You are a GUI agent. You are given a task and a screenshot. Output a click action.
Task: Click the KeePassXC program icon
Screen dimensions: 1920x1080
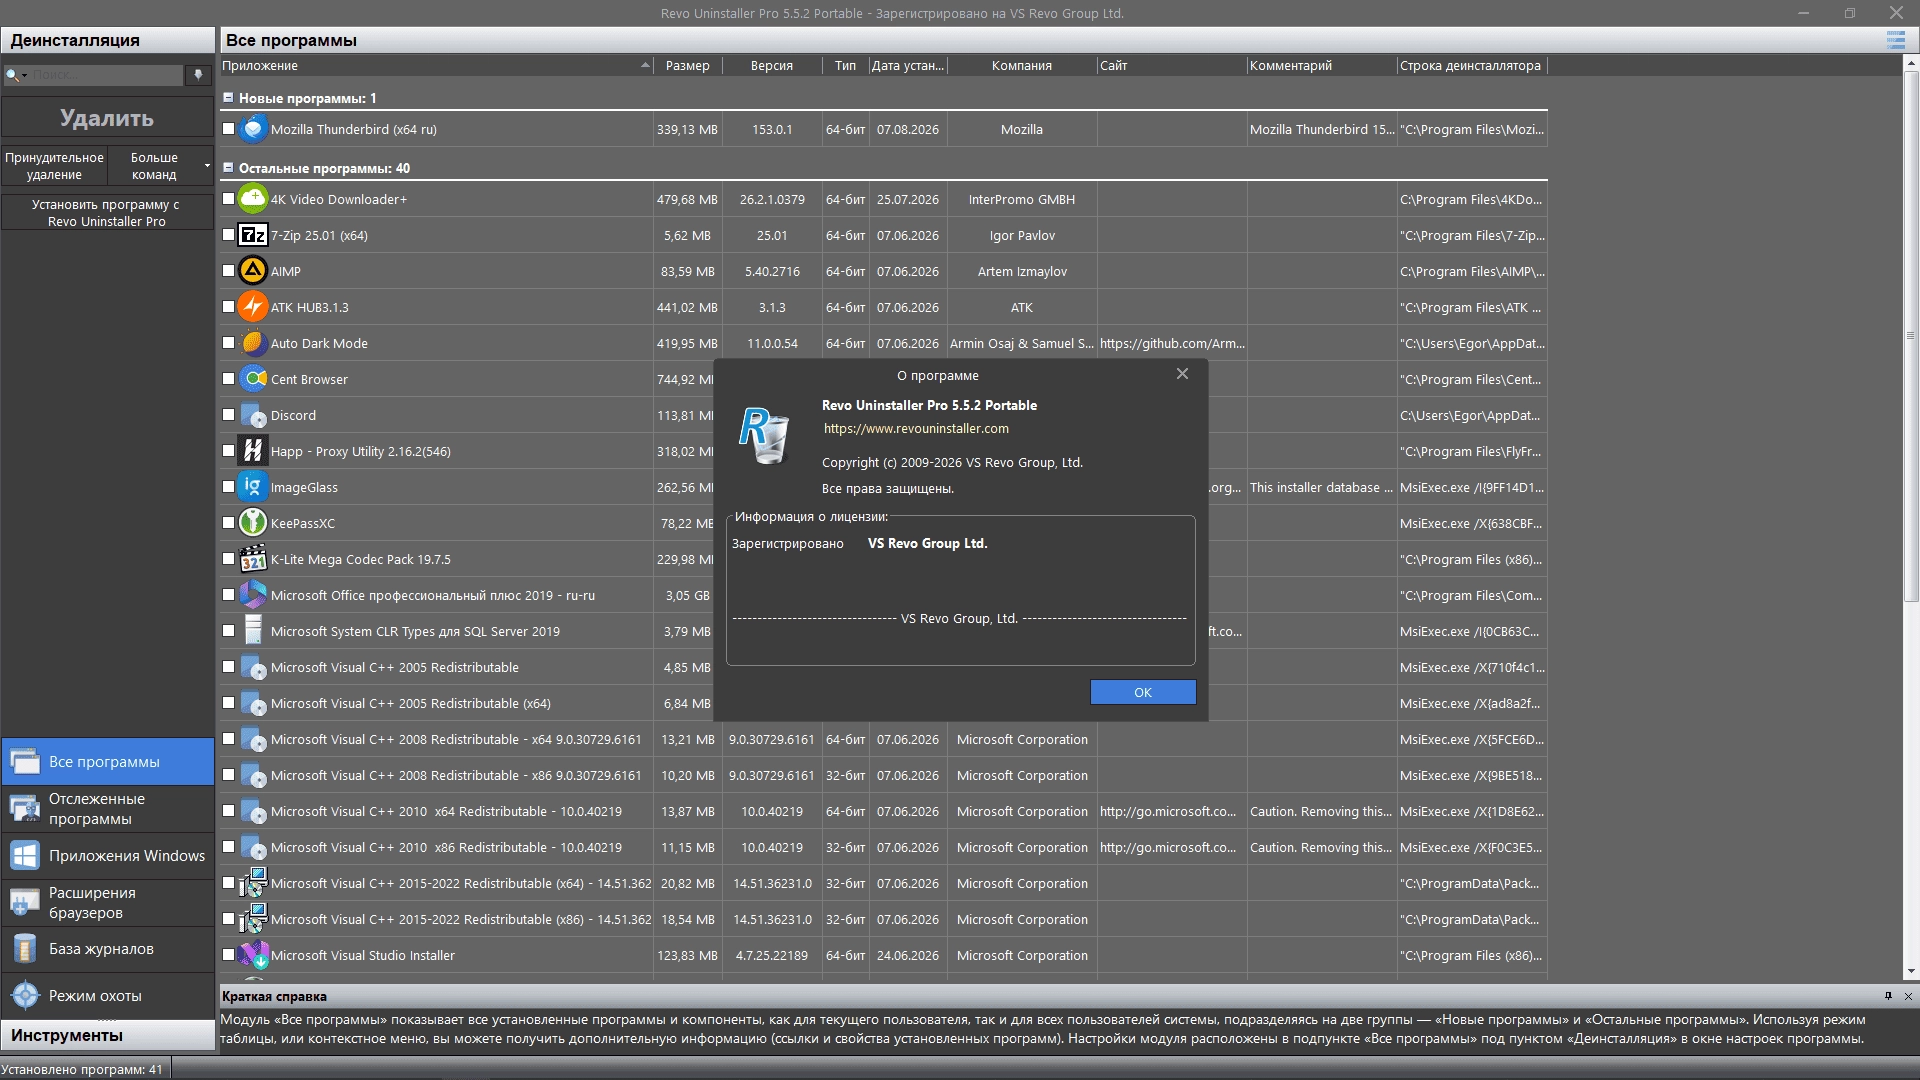[253, 523]
